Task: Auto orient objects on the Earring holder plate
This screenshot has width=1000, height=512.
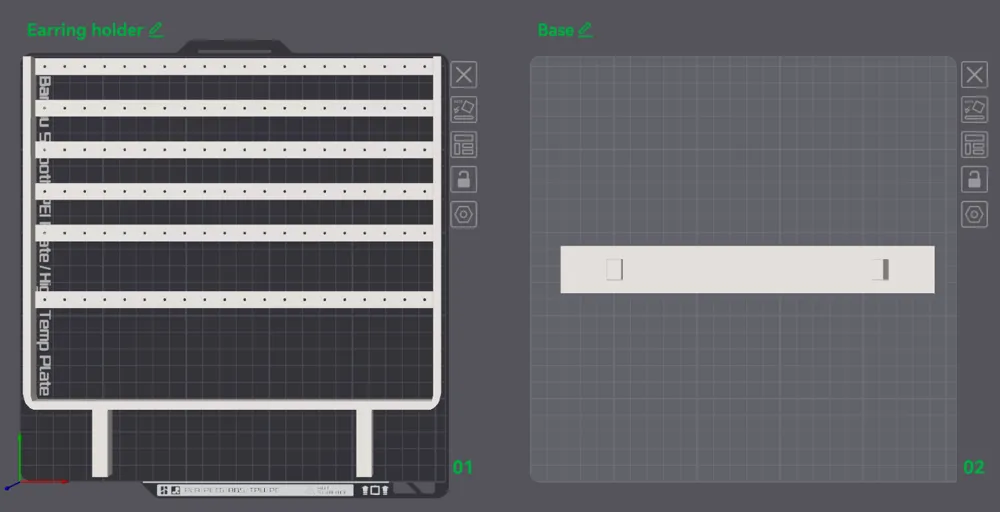Action: coord(464,110)
